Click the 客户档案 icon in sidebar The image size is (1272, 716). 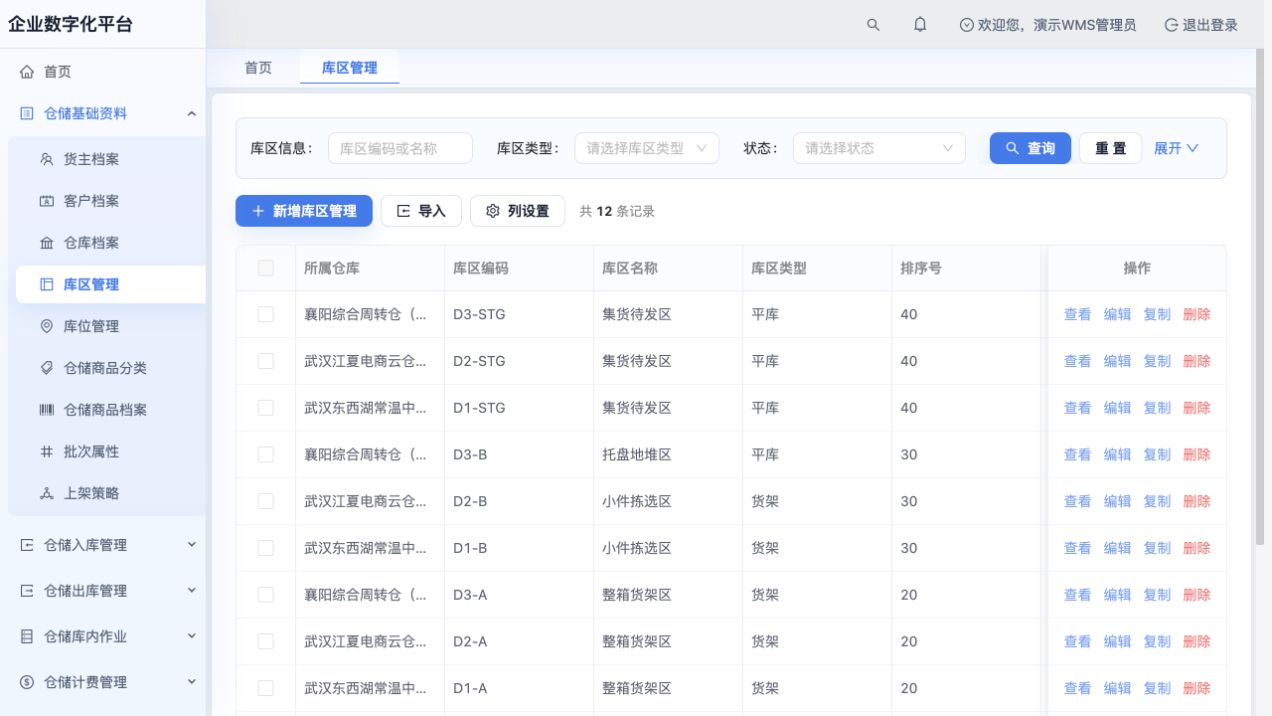point(46,201)
